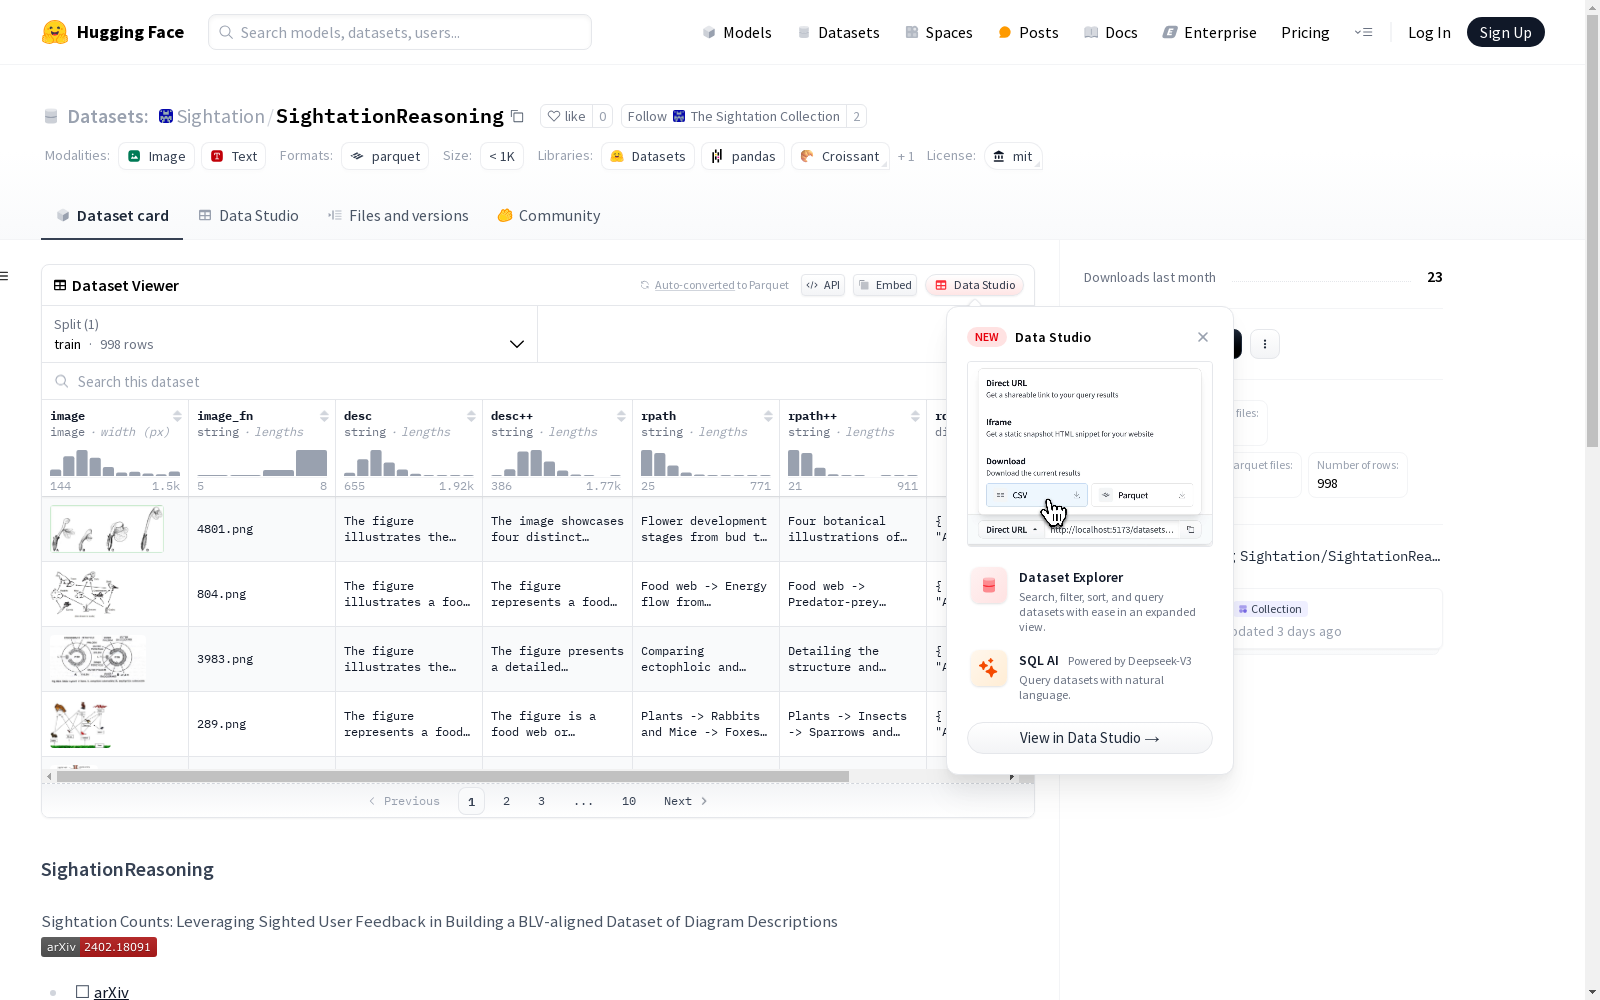Screen dimensions: 1600x1000
Task: Click the mit license tag
Action: click(x=1013, y=156)
